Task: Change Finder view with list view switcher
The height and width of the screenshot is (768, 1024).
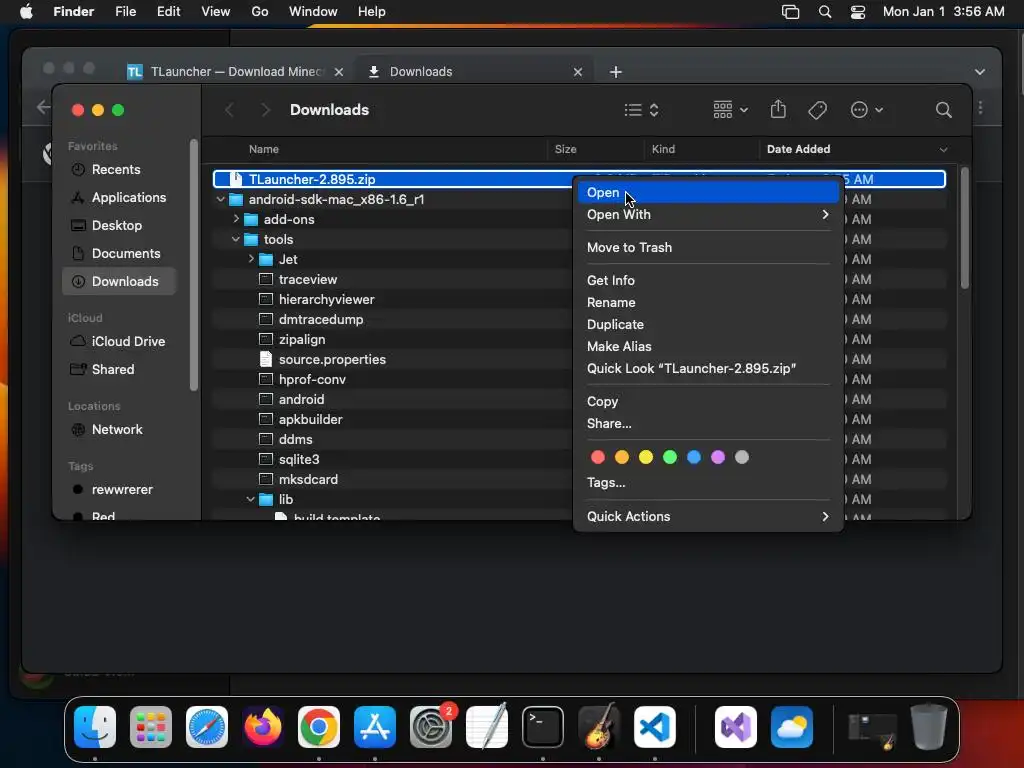Action: [641, 110]
